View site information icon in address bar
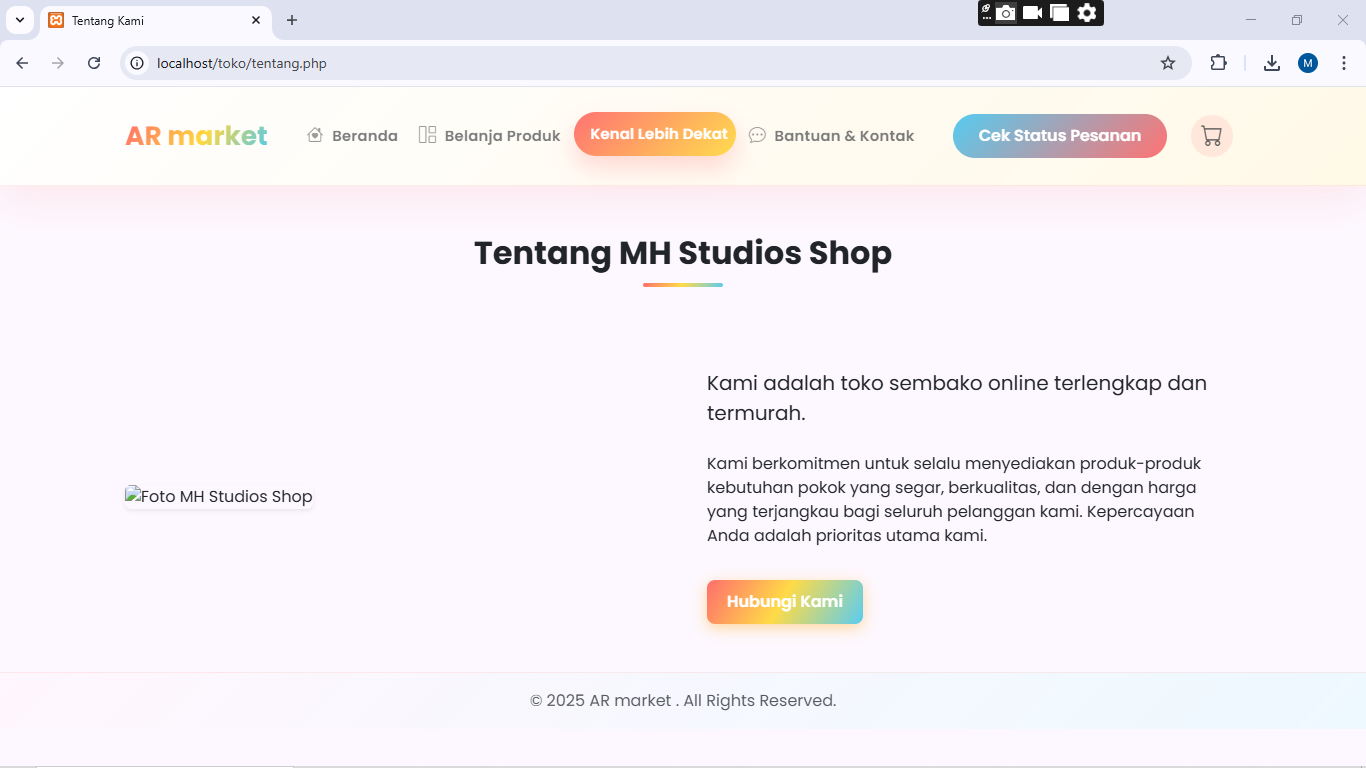 (138, 63)
